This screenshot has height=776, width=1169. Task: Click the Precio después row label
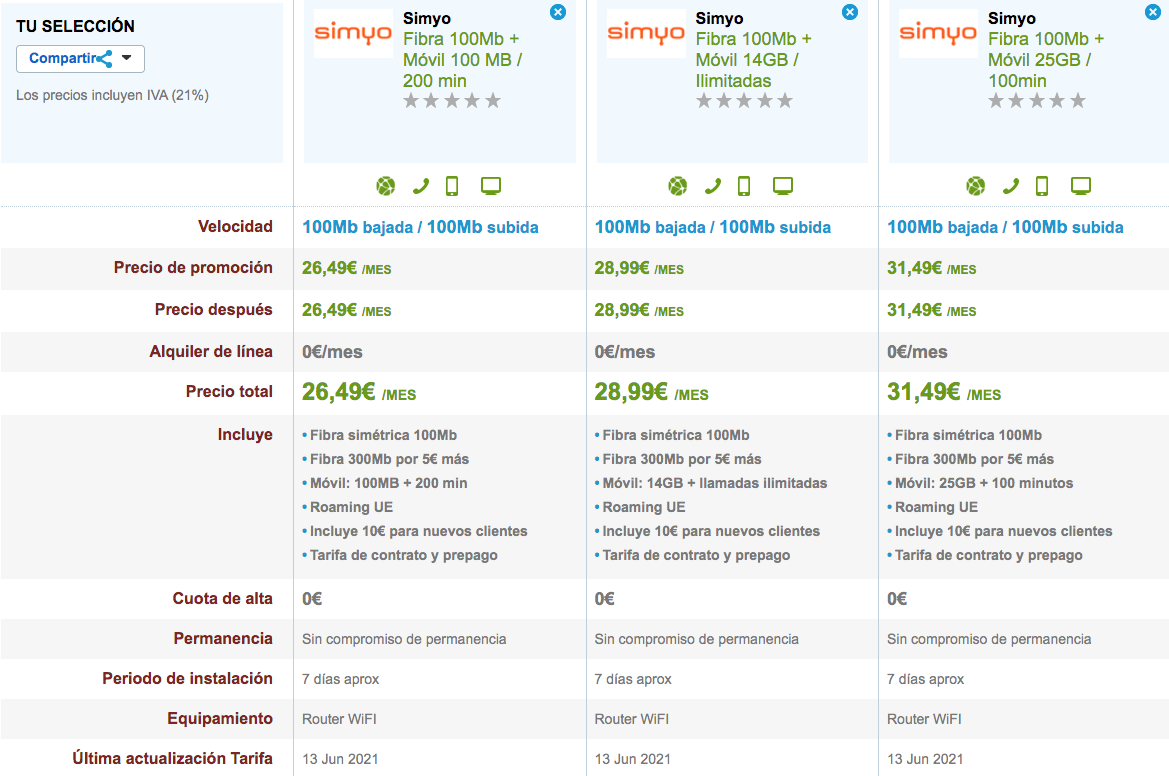click(214, 309)
